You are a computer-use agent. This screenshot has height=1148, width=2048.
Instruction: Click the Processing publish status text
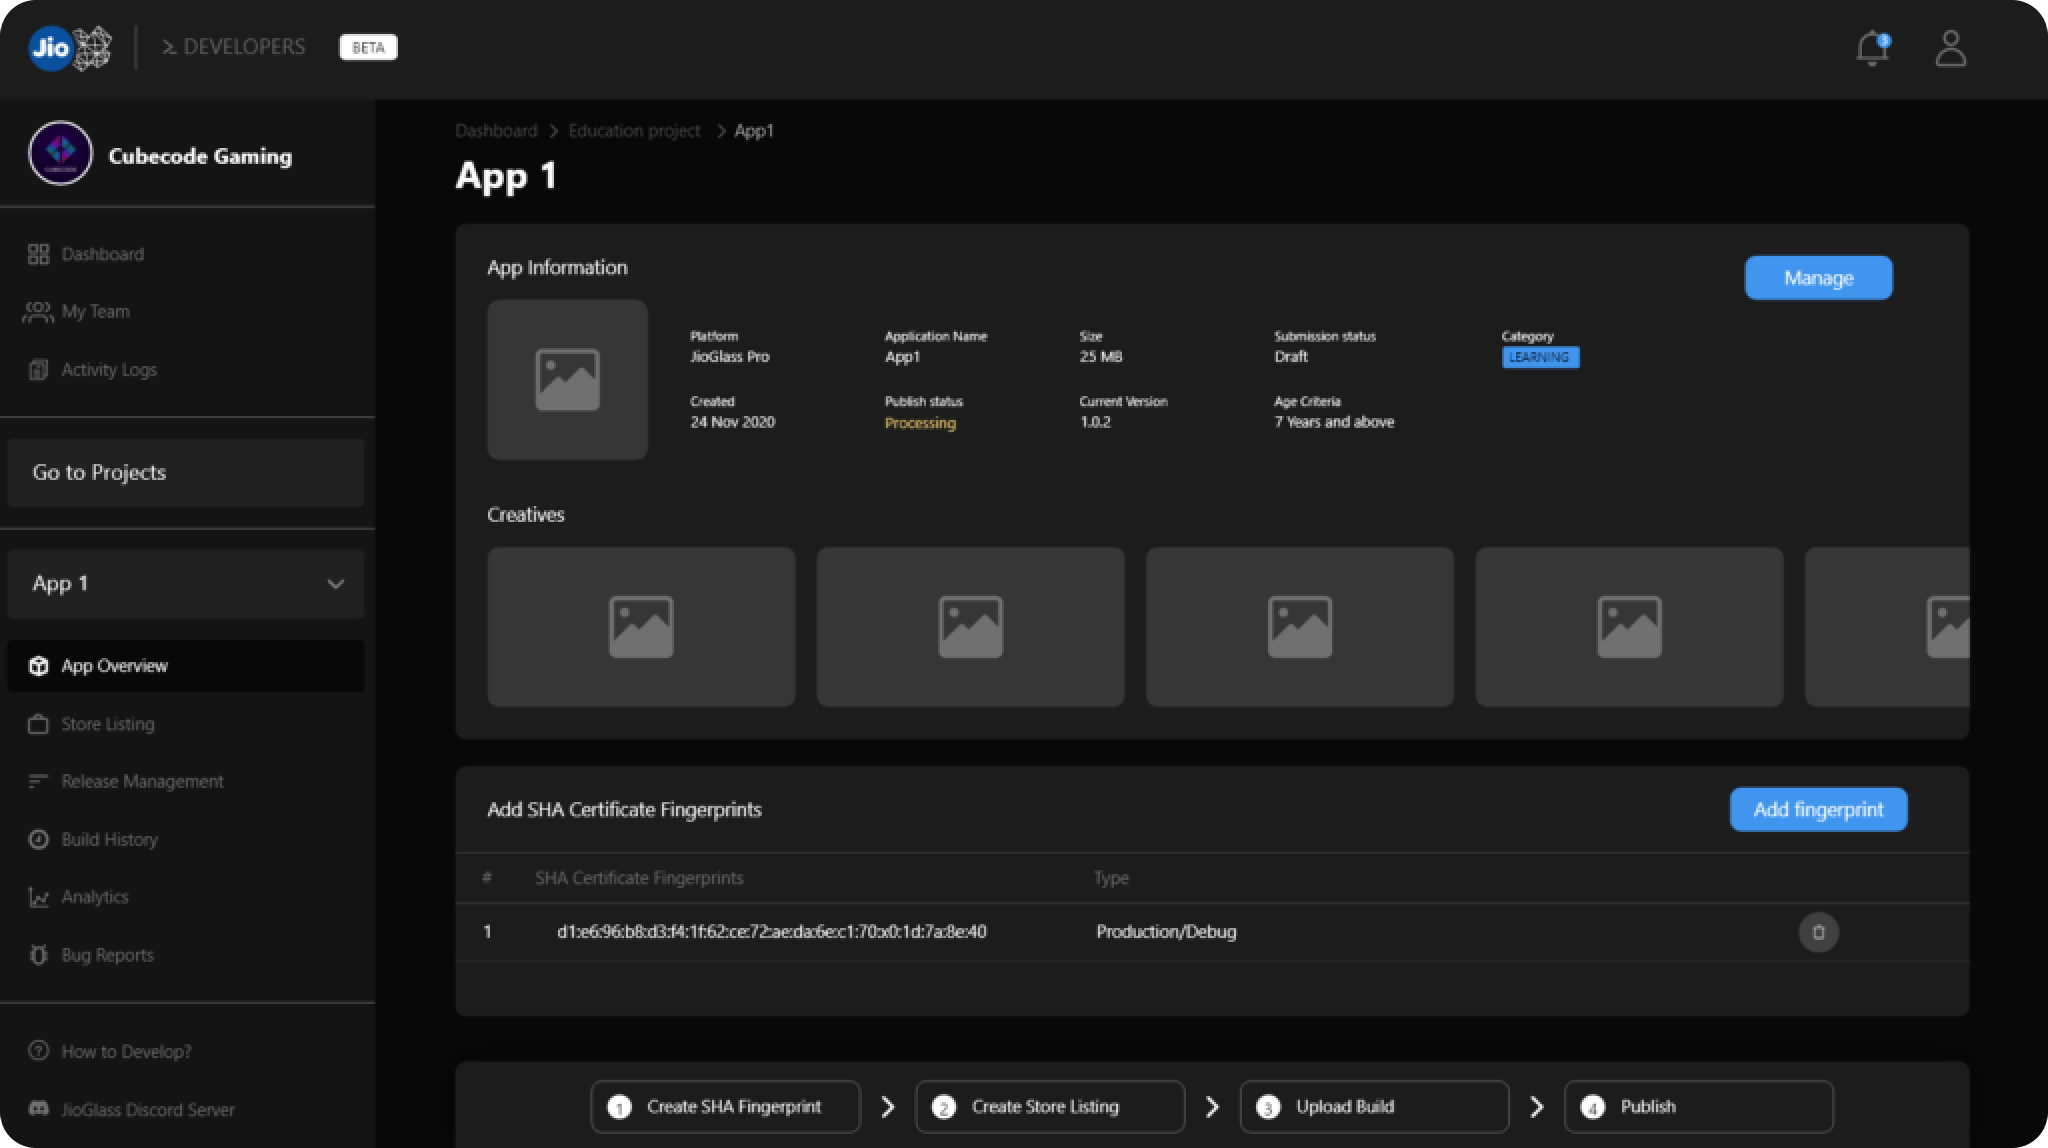[920, 423]
